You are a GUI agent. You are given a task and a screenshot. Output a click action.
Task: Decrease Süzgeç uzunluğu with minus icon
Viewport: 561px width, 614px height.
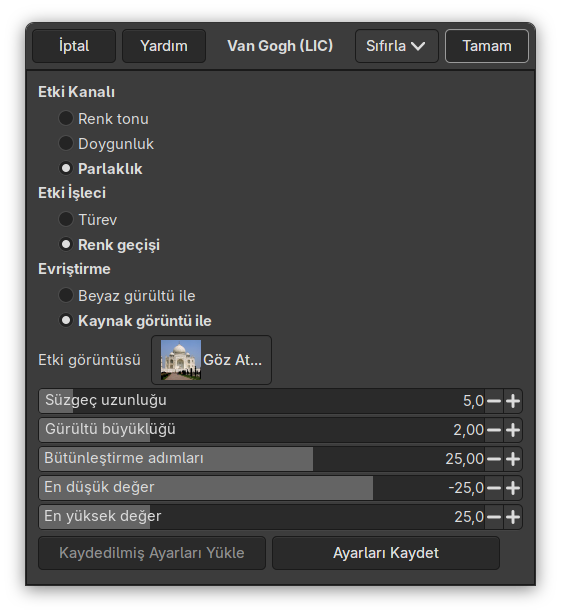(494, 401)
